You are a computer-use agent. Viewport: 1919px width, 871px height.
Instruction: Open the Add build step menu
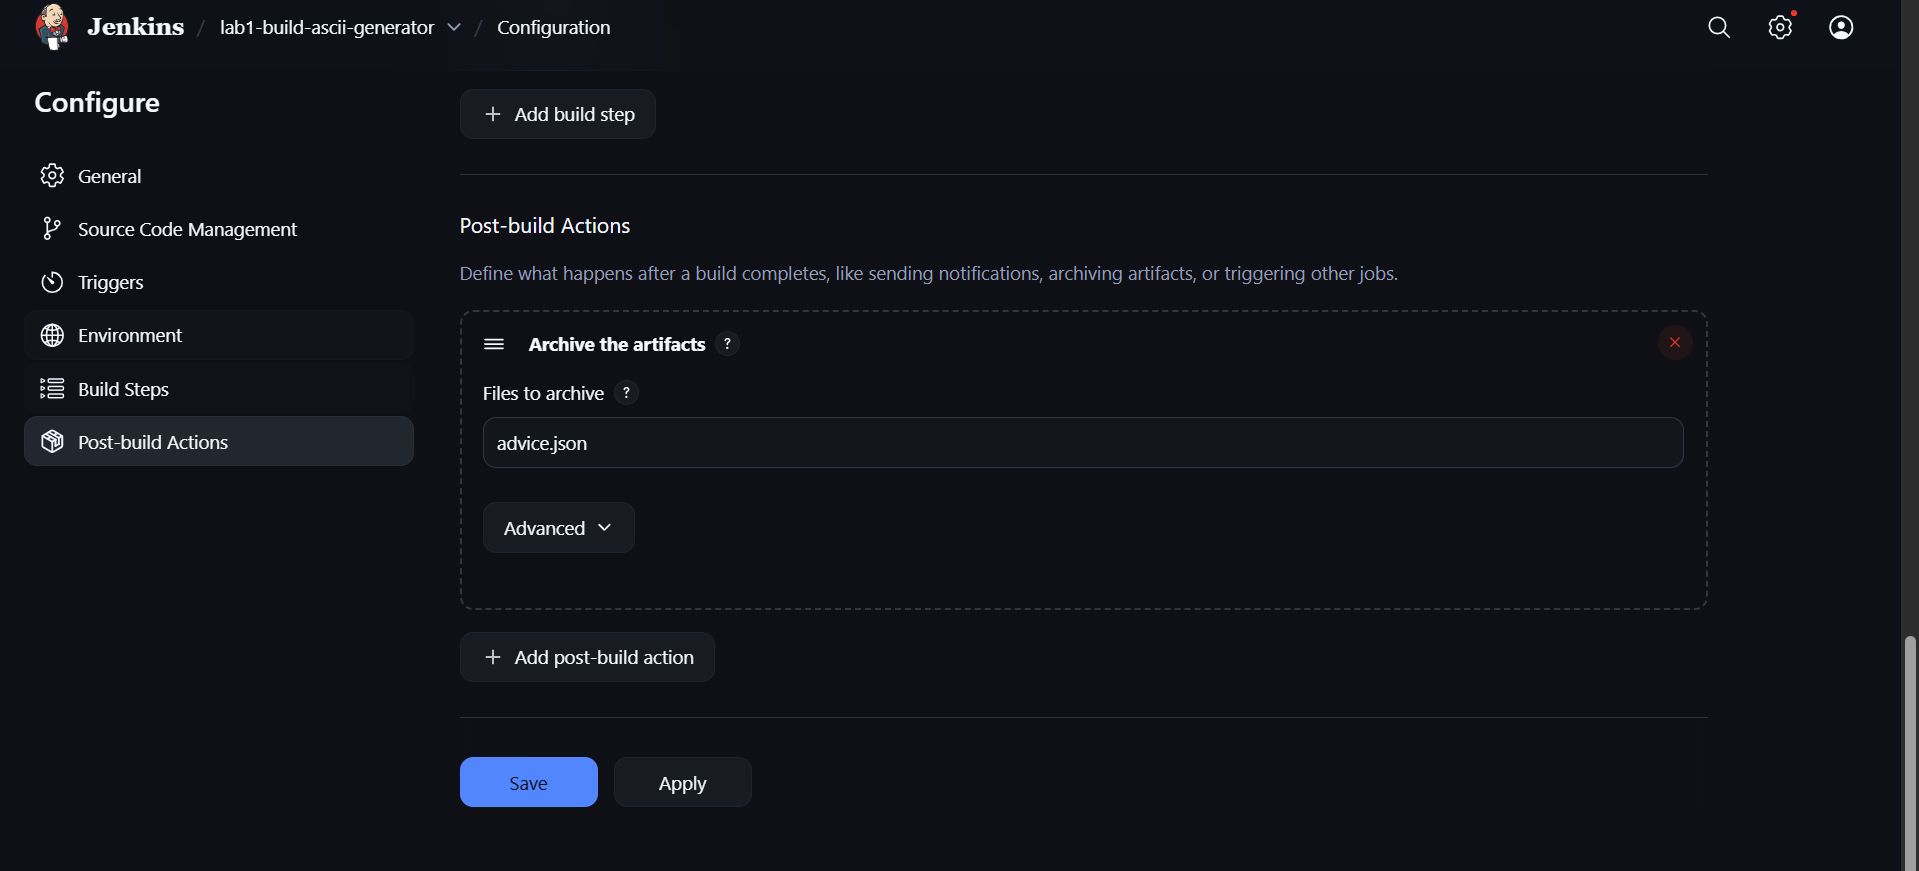click(x=558, y=114)
